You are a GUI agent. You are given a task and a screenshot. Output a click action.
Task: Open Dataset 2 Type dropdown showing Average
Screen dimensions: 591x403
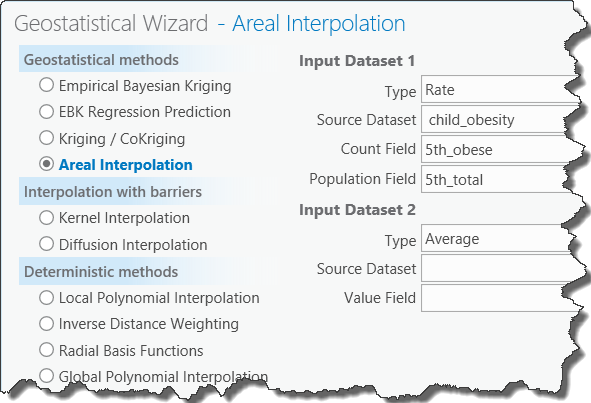tap(497, 238)
